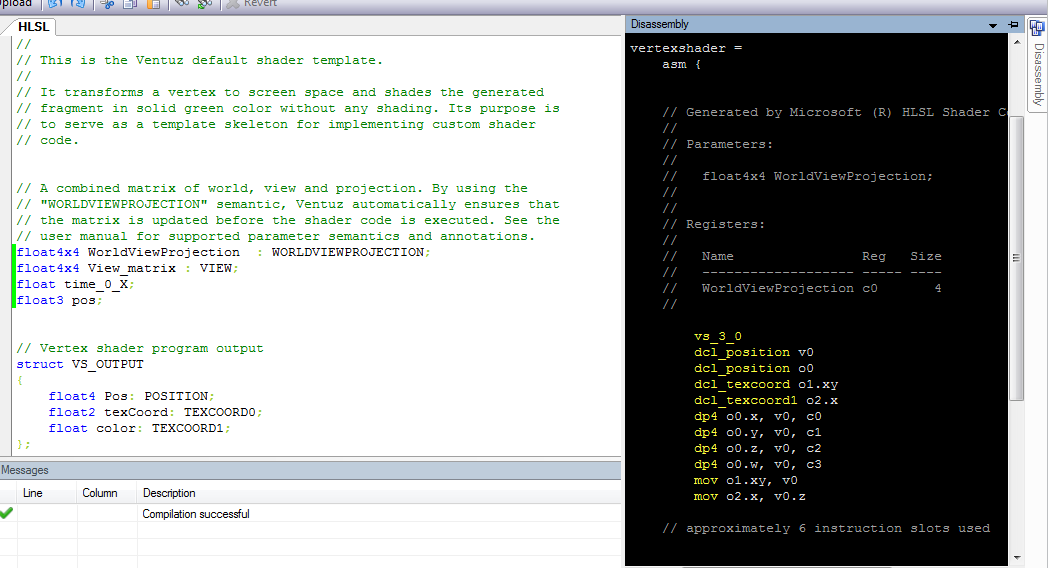Click the Copy icon in toolbar
This screenshot has height=568, width=1048.
point(130,4)
